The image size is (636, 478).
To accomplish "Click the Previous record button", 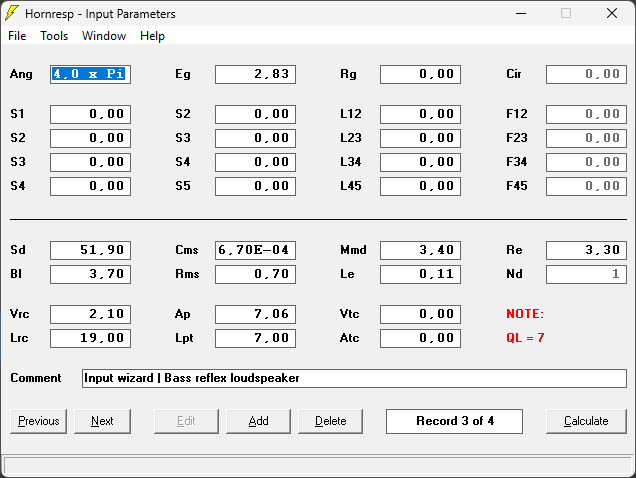I will pyautogui.click(x=39, y=421).
